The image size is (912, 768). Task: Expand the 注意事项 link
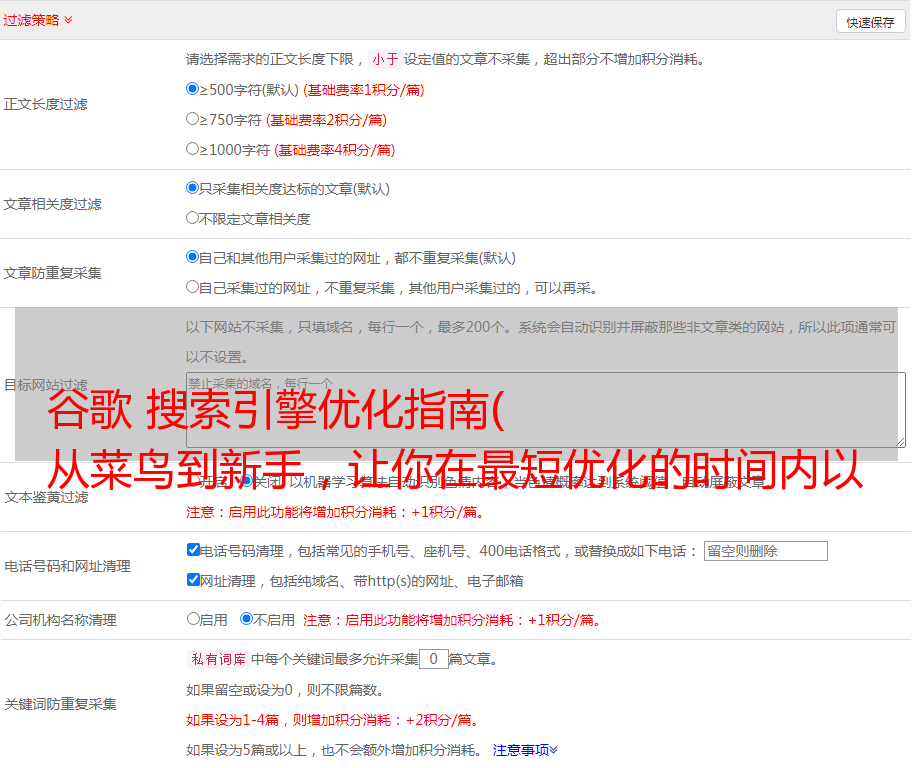pos(525,749)
